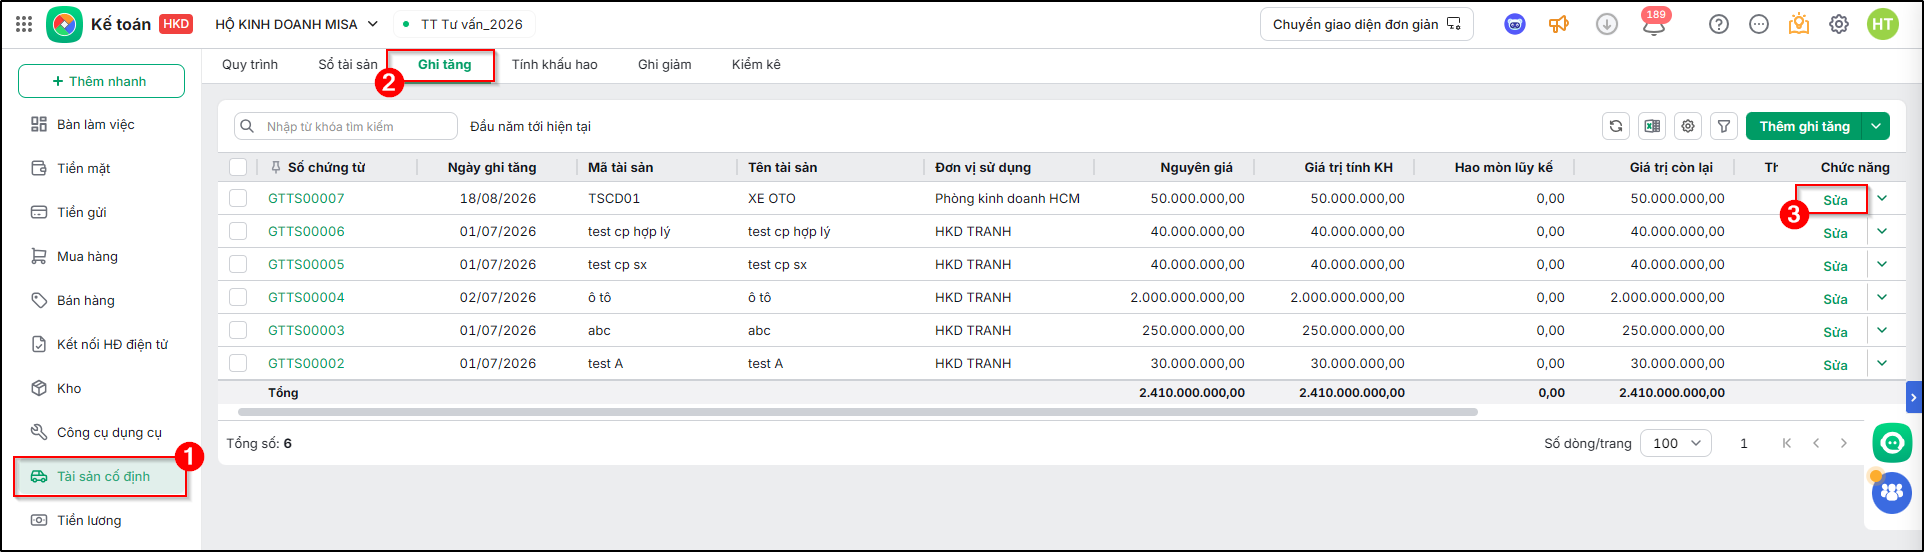Open the announcements megaphone icon
This screenshot has width=1924, height=552.
point(1559,24)
